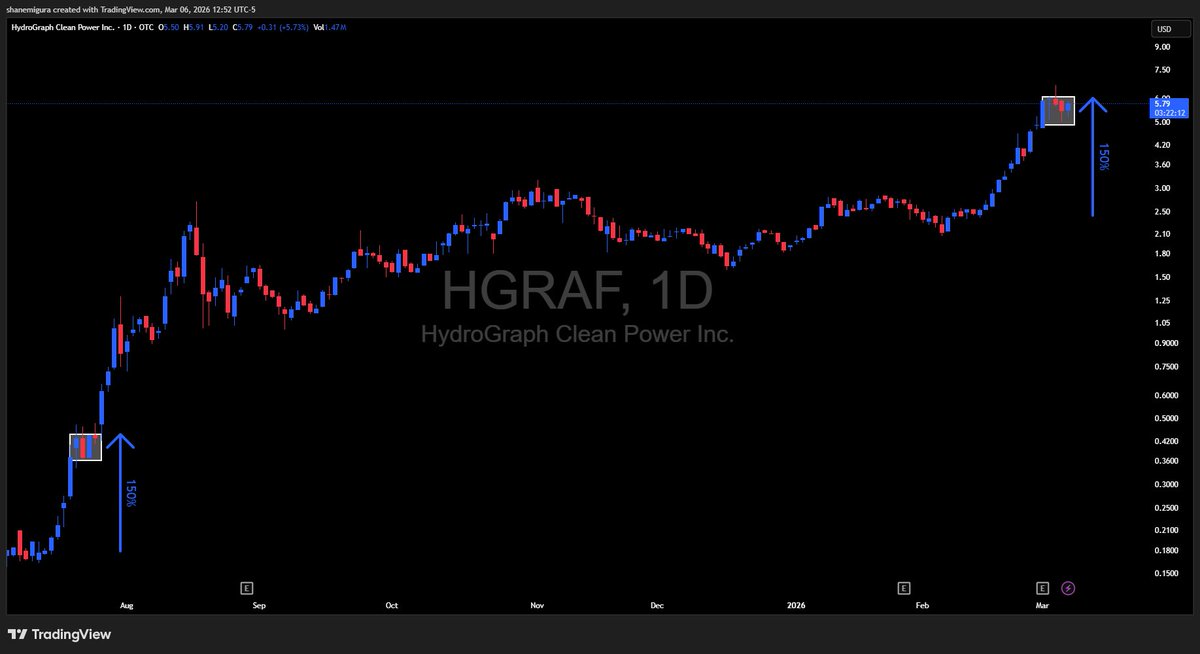This screenshot has width=1200, height=654.
Task: Click the 0.5000 price axis label
Action: point(1165,418)
